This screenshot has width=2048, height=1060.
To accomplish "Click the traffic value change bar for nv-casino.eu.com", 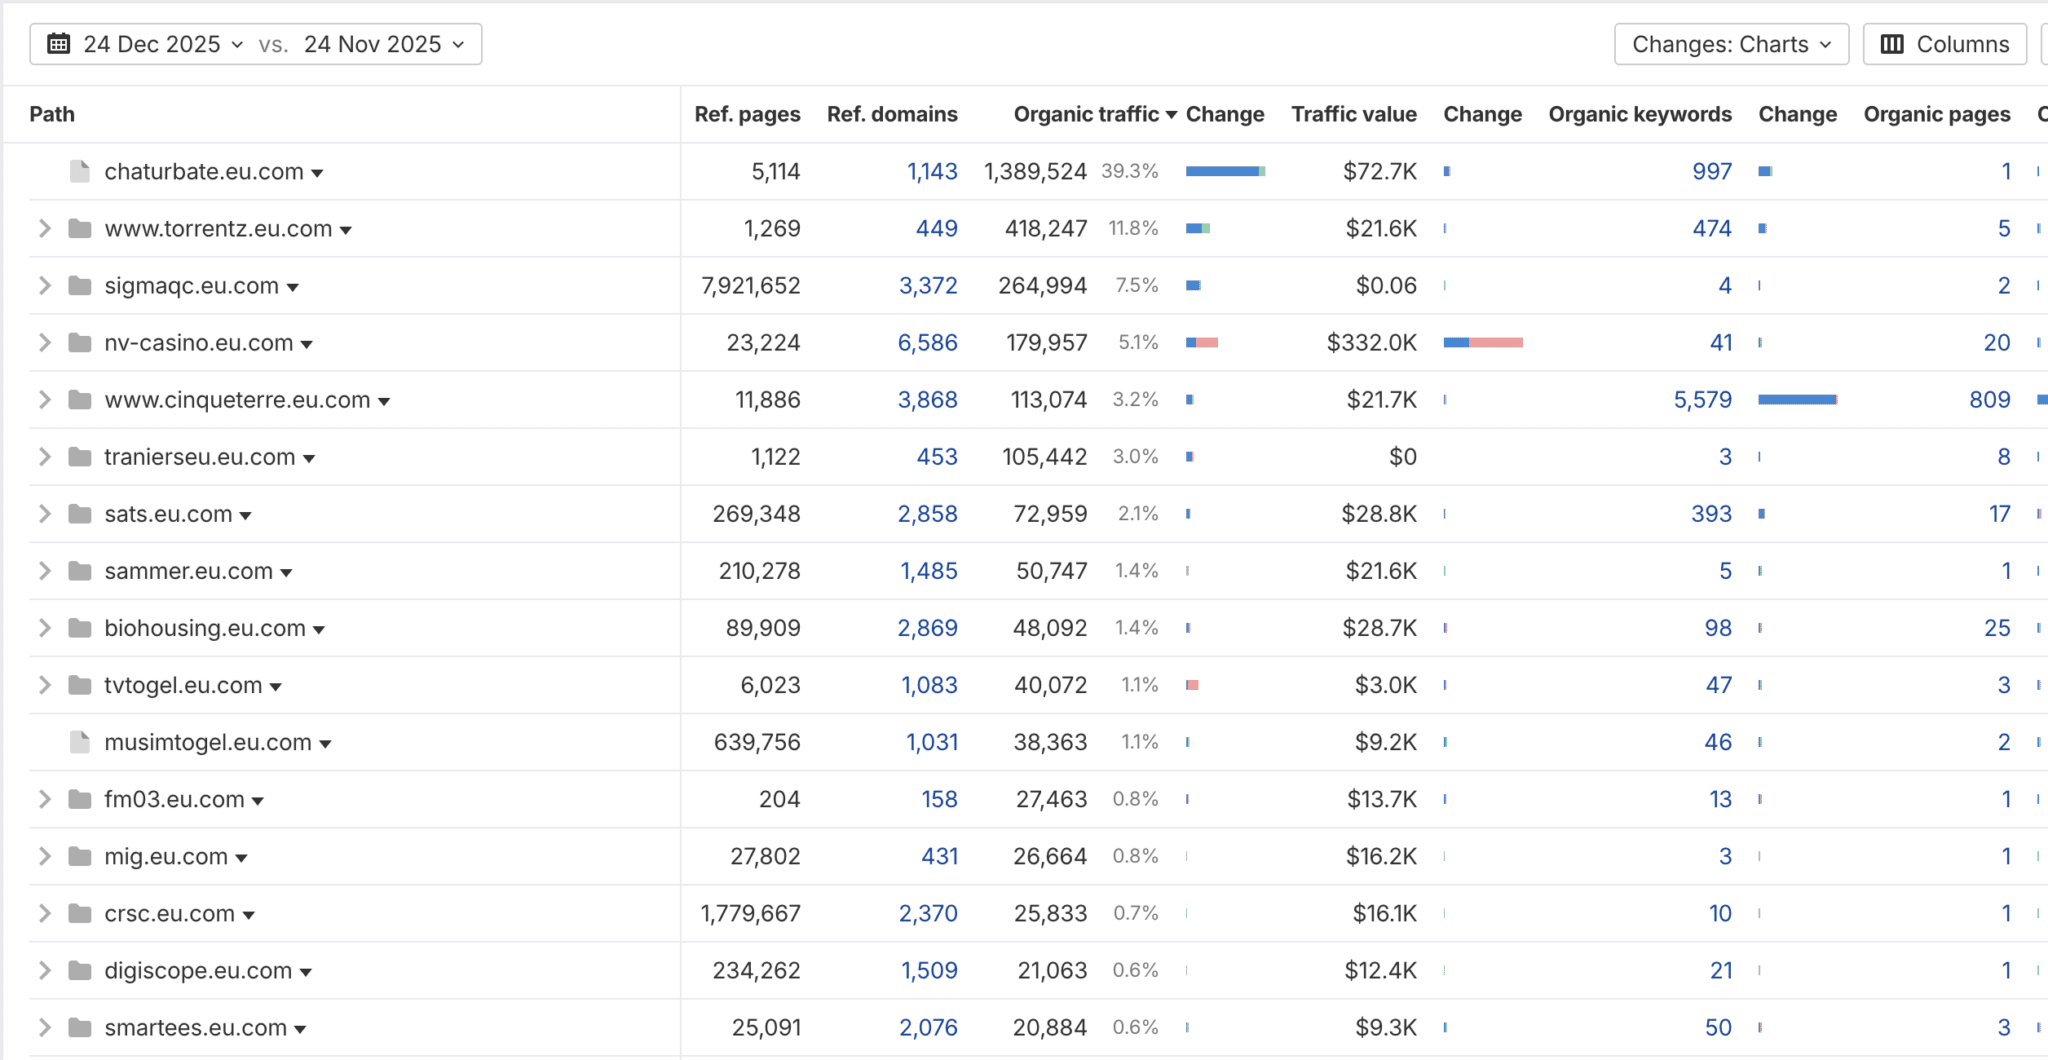I will 1483,342.
